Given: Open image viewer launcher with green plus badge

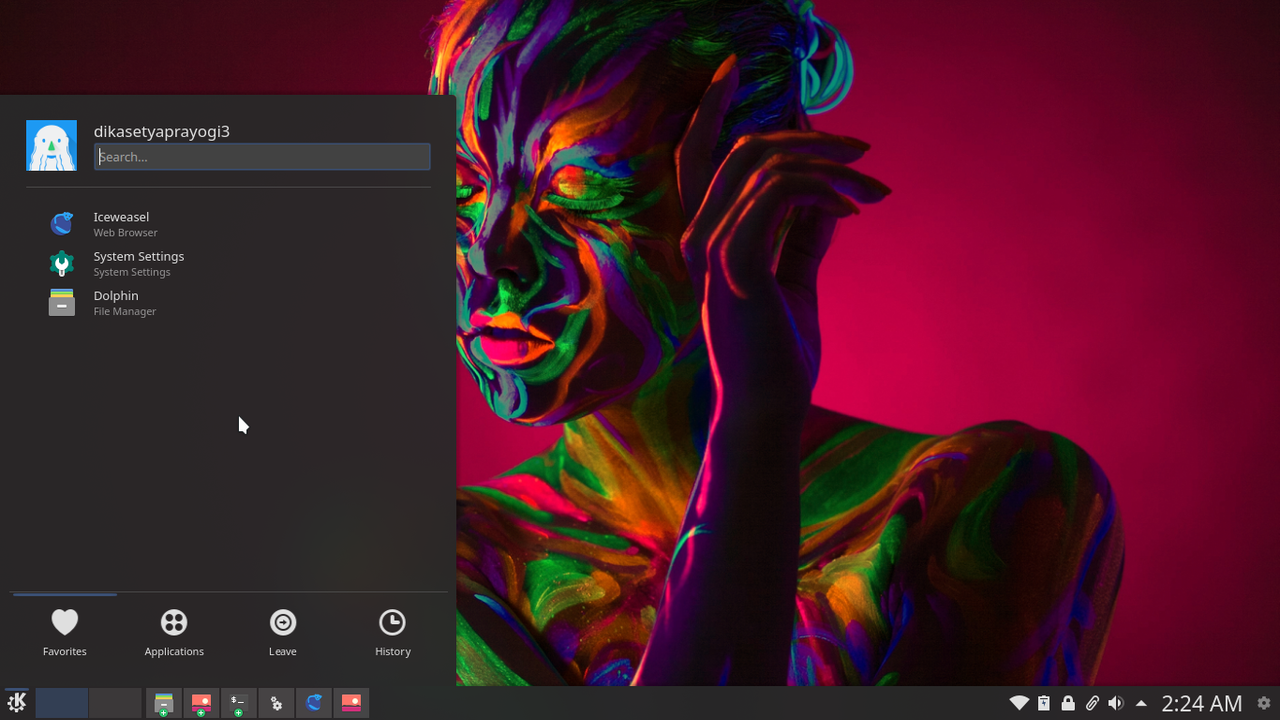Looking at the screenshot, I should [x=201, y=703].
